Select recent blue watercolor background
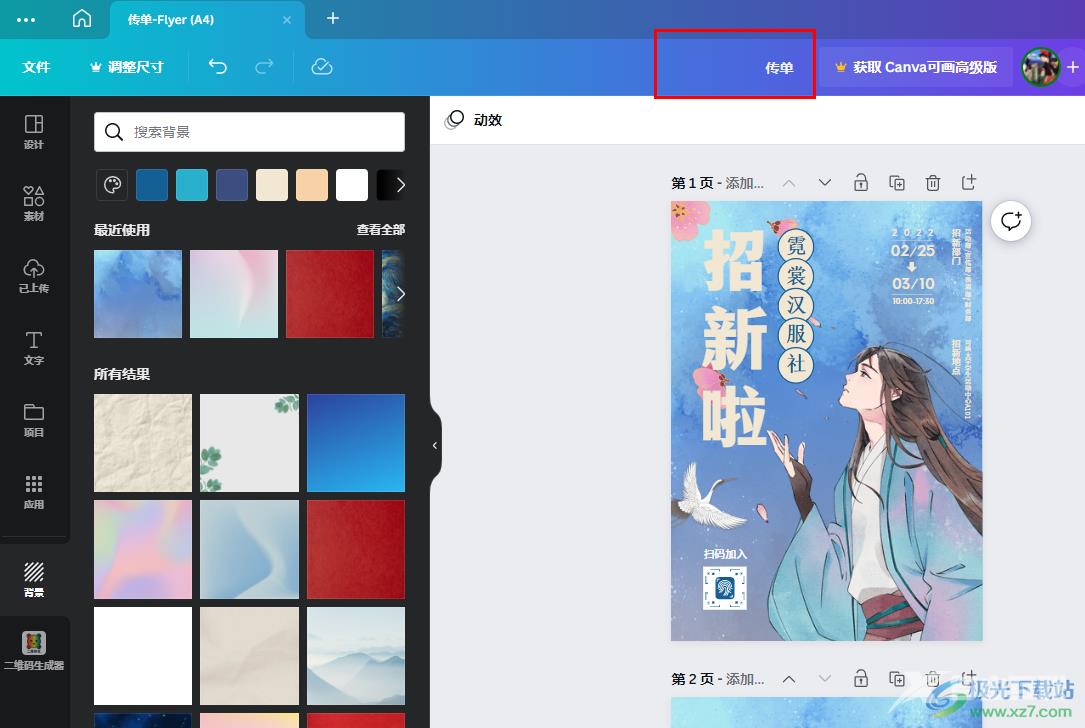The width and height of the screenshot is (1085, 728). click(x=138, y=294)
